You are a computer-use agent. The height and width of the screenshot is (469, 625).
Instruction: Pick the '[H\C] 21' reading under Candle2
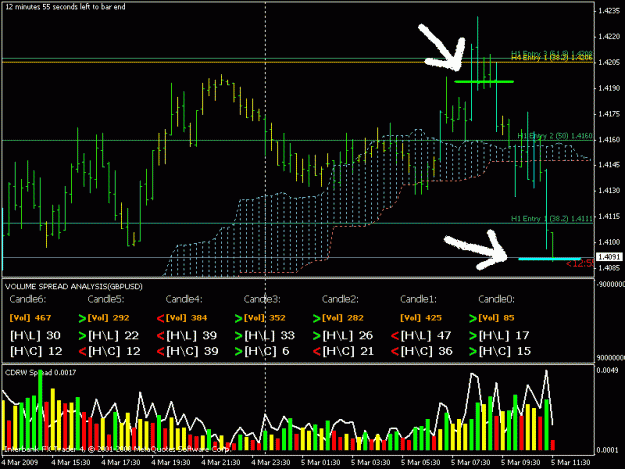click(349, 351)
